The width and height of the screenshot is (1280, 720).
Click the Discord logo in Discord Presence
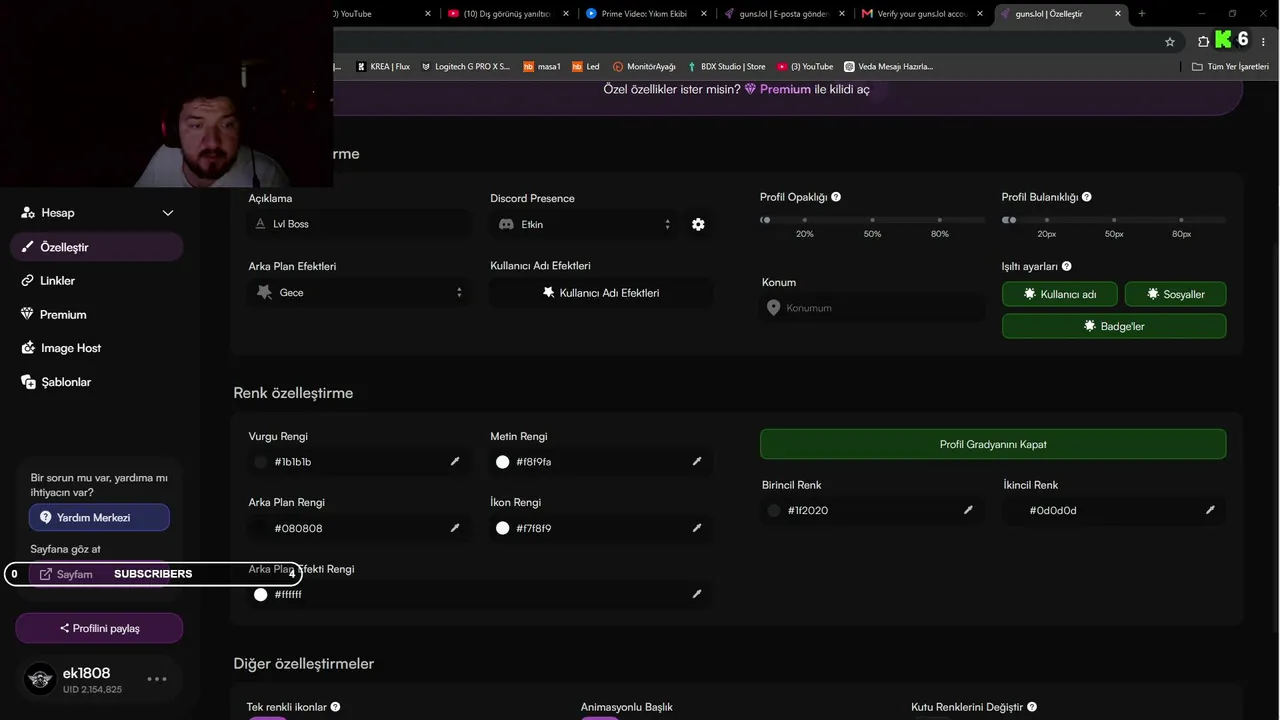point(506,224)
